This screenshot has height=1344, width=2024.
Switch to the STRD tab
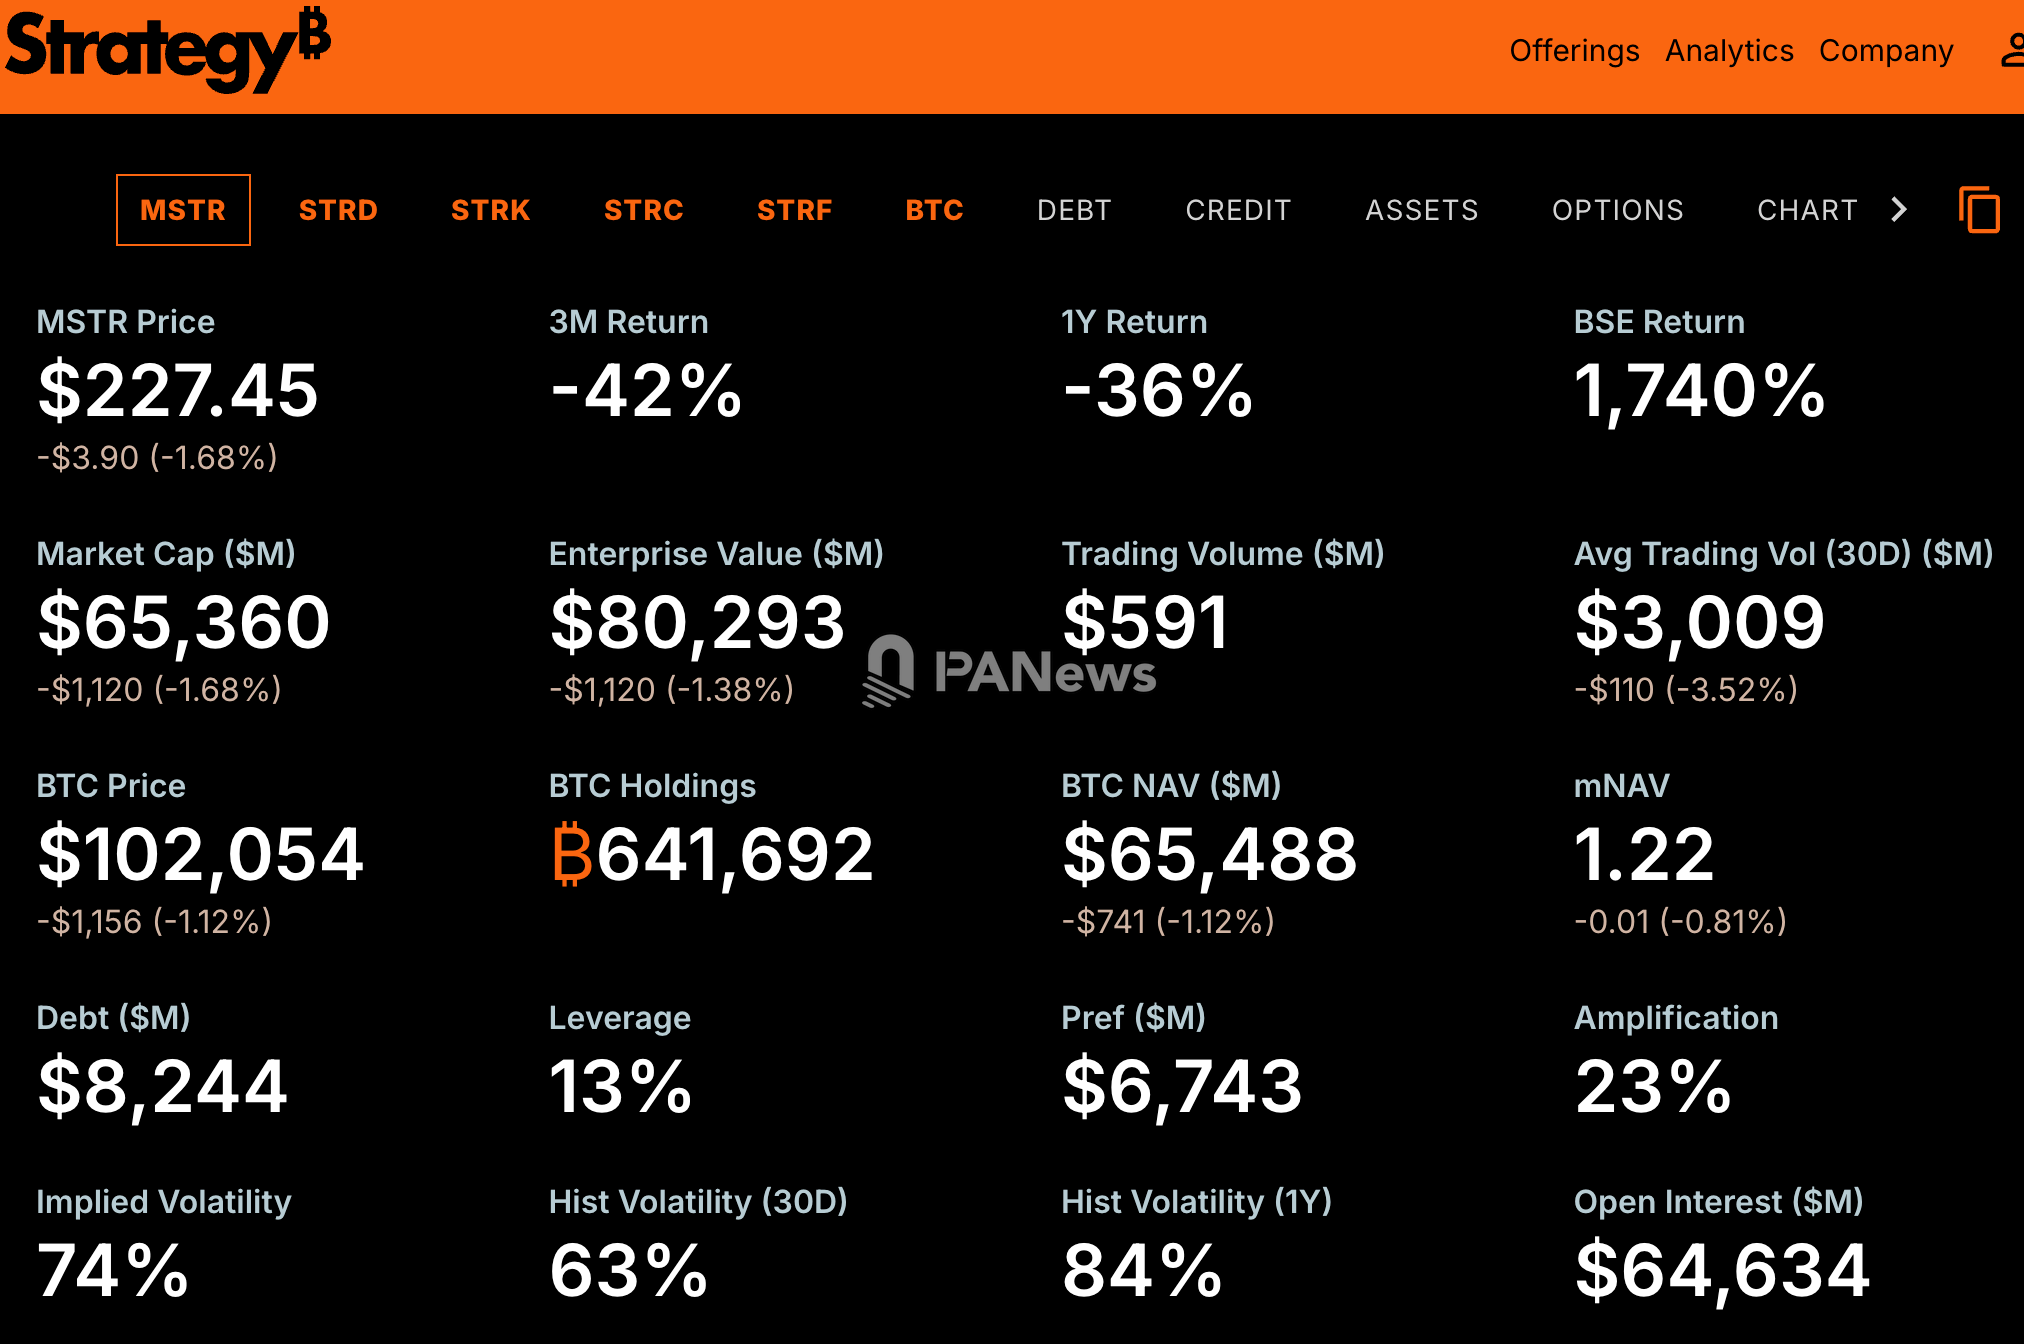338,210
